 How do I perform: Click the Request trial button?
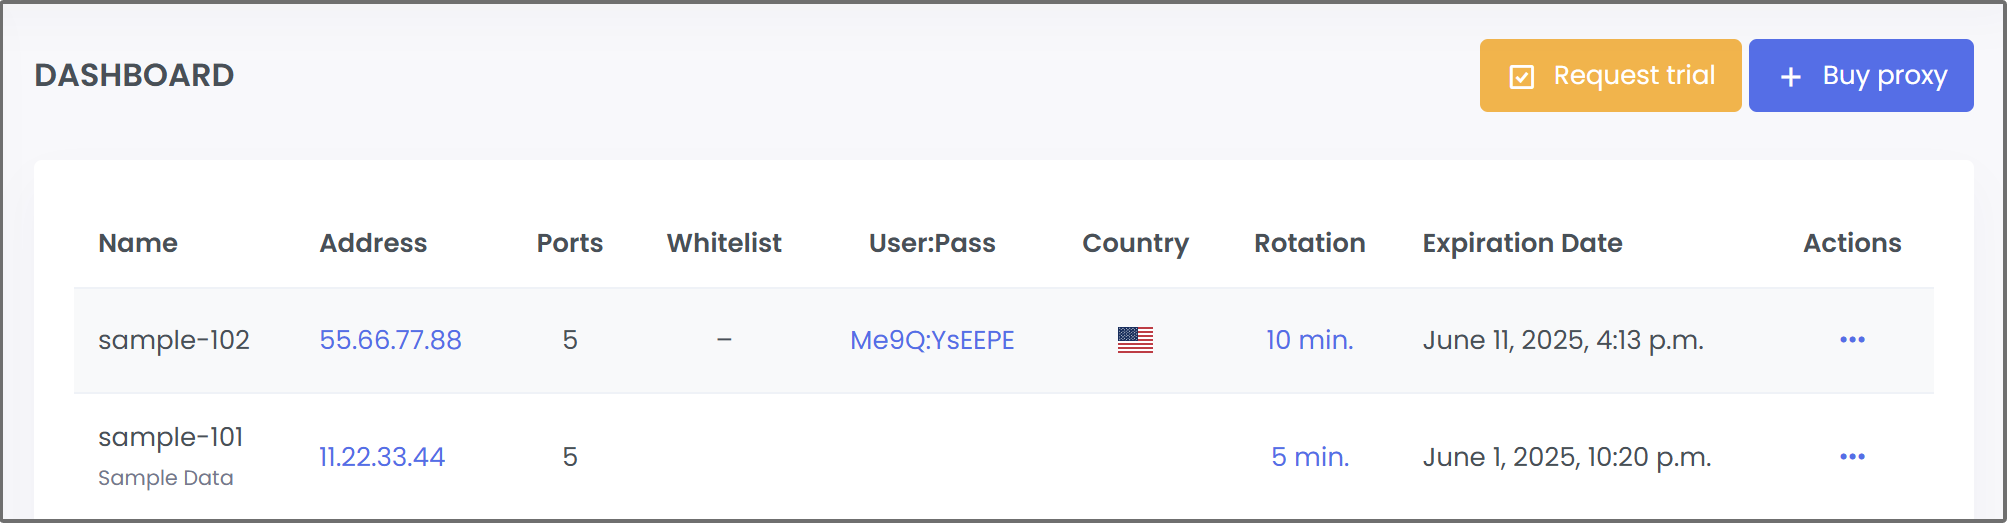click(x=1610, y=75)
